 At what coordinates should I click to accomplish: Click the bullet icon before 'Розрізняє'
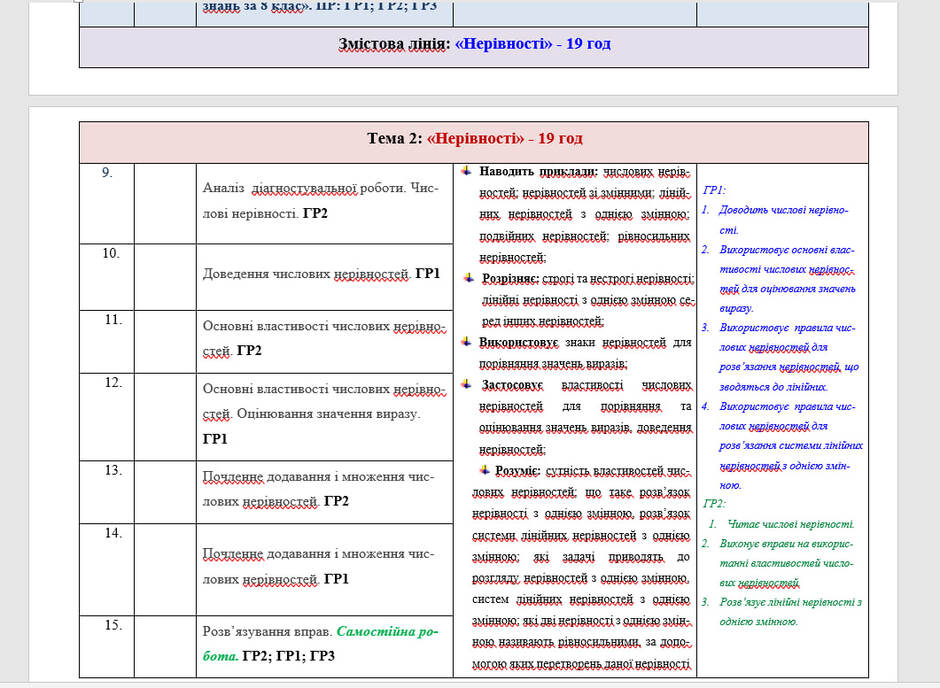(469, 279)
